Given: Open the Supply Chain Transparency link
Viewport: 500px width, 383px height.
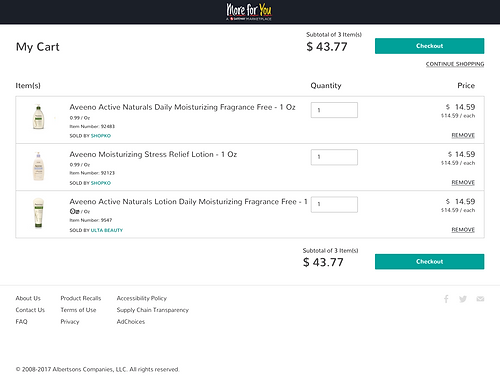Looking at the screenshot, I should (153, 310).
